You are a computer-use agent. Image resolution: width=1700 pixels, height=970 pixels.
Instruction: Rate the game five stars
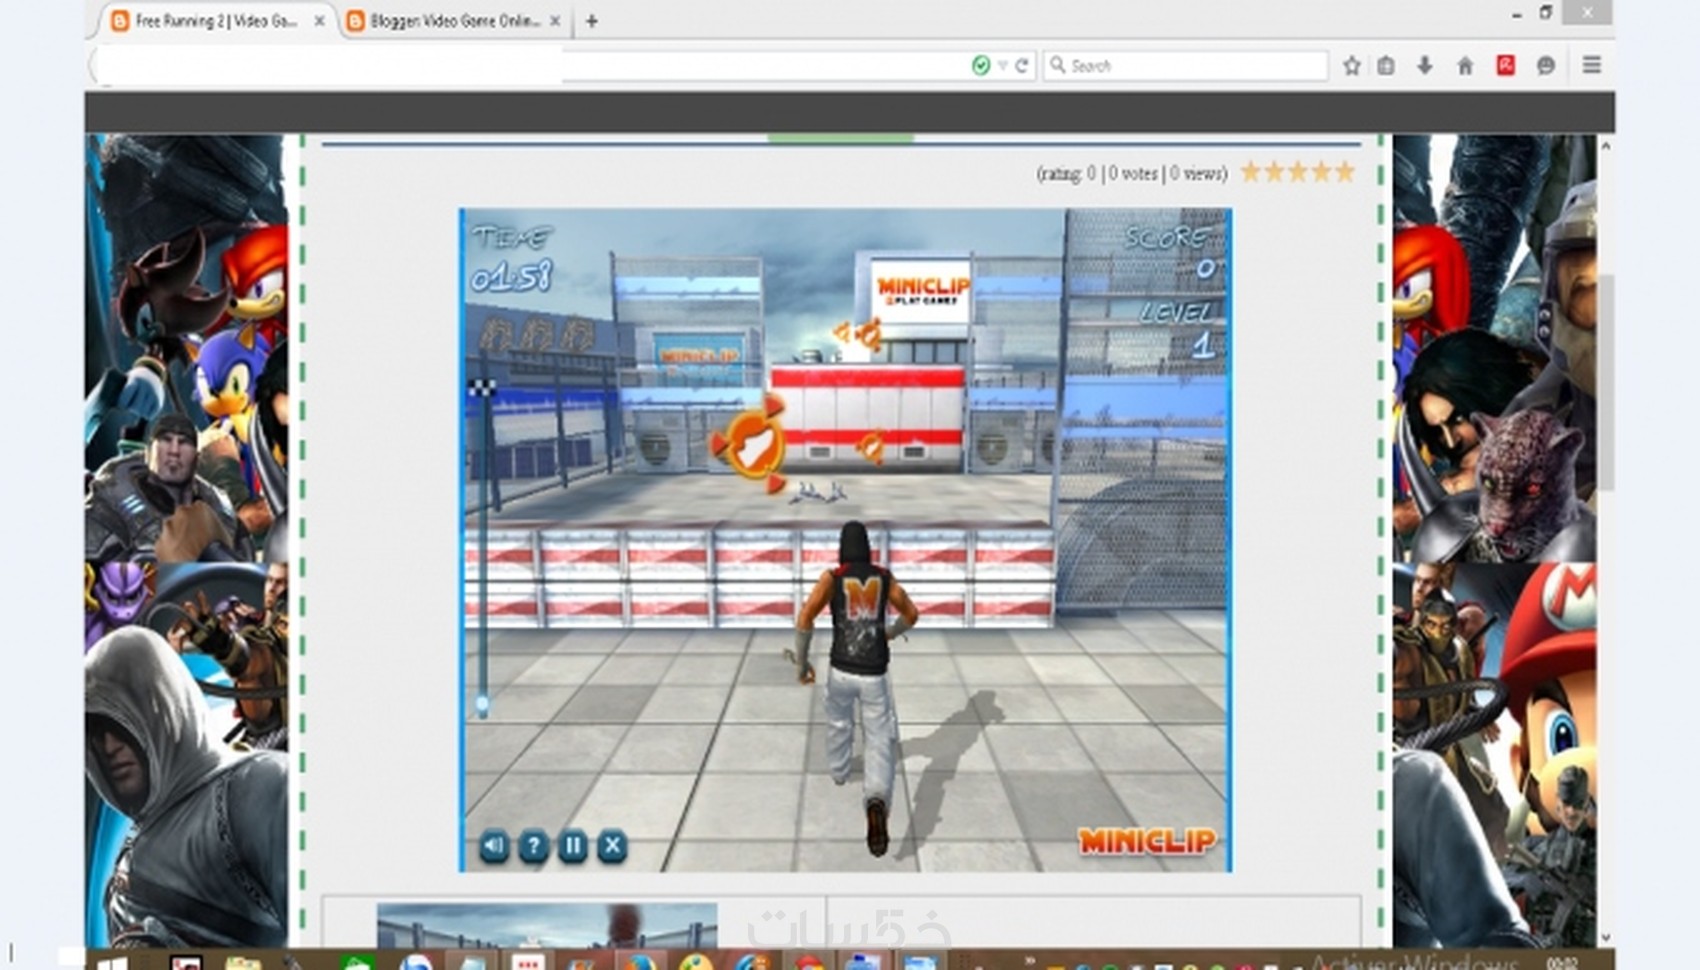click(1345, 172)
